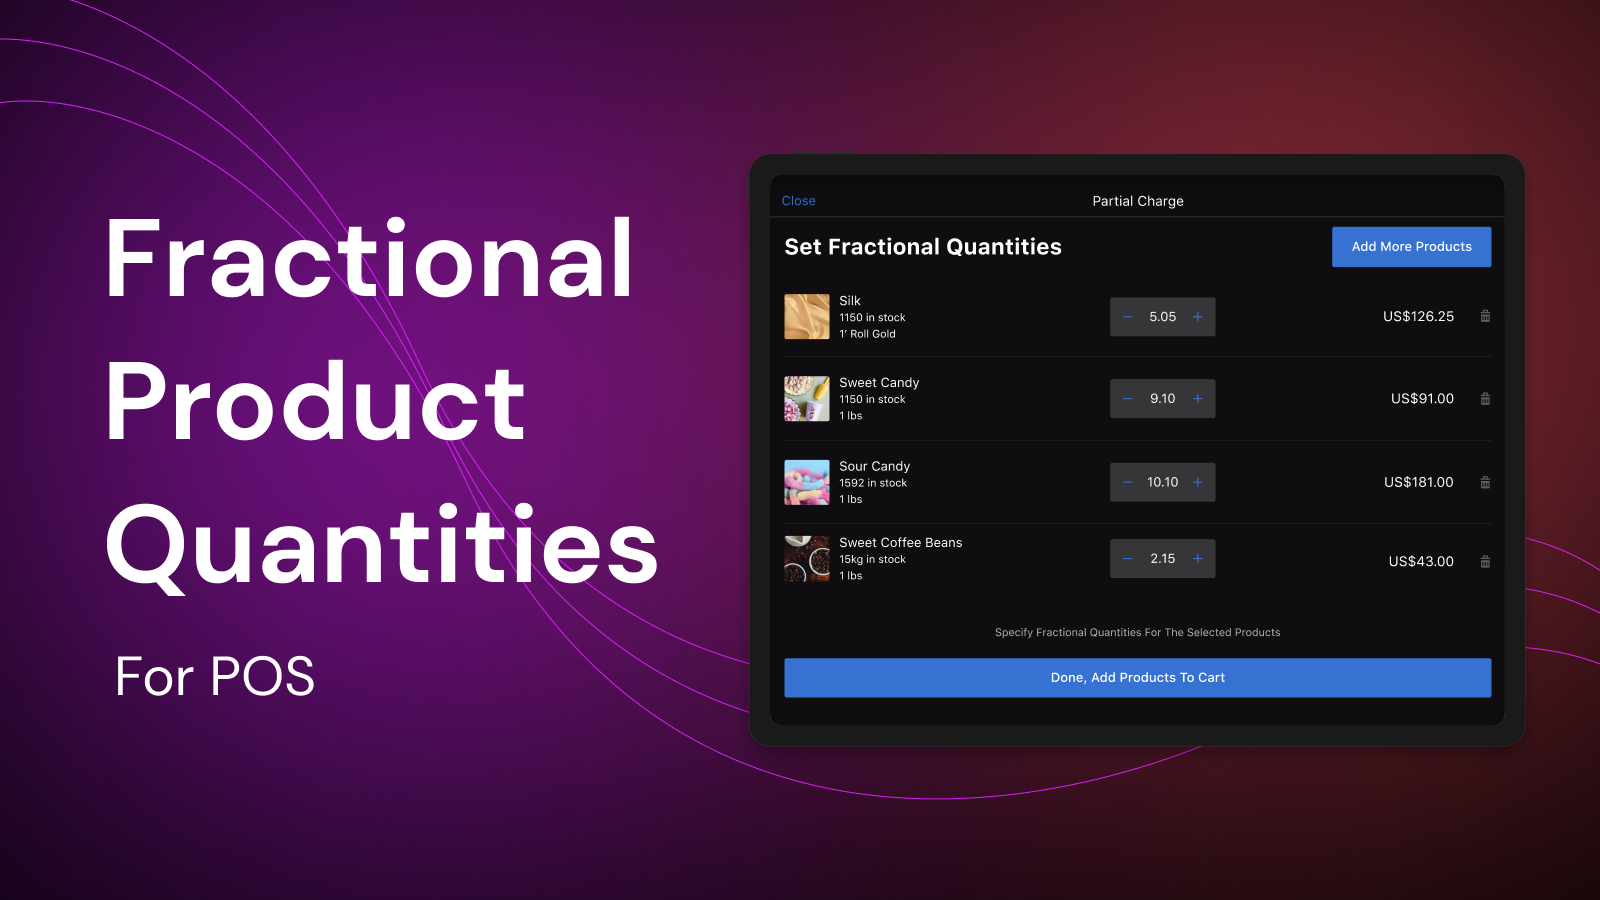Decrease the Silk quantity using the minus icon
This screenshot has height=900, width=1600.
pos(1127,316)
